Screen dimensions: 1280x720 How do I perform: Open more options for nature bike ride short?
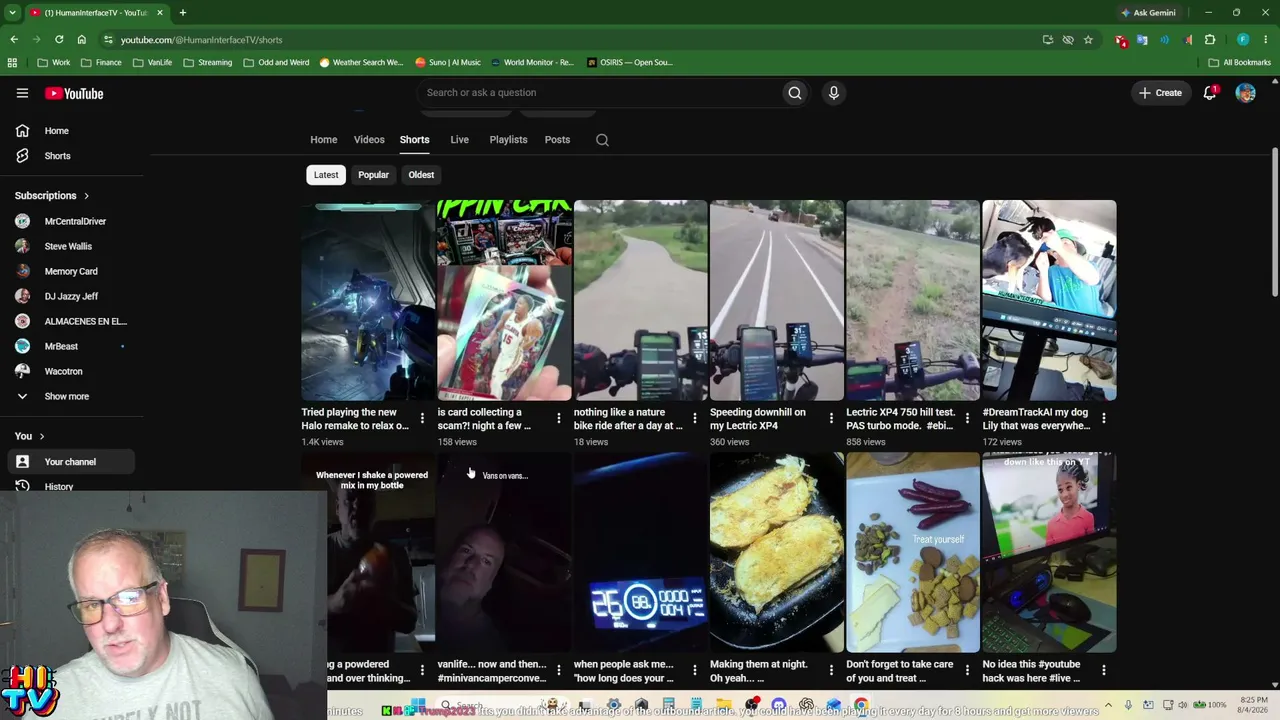point(694,418)
